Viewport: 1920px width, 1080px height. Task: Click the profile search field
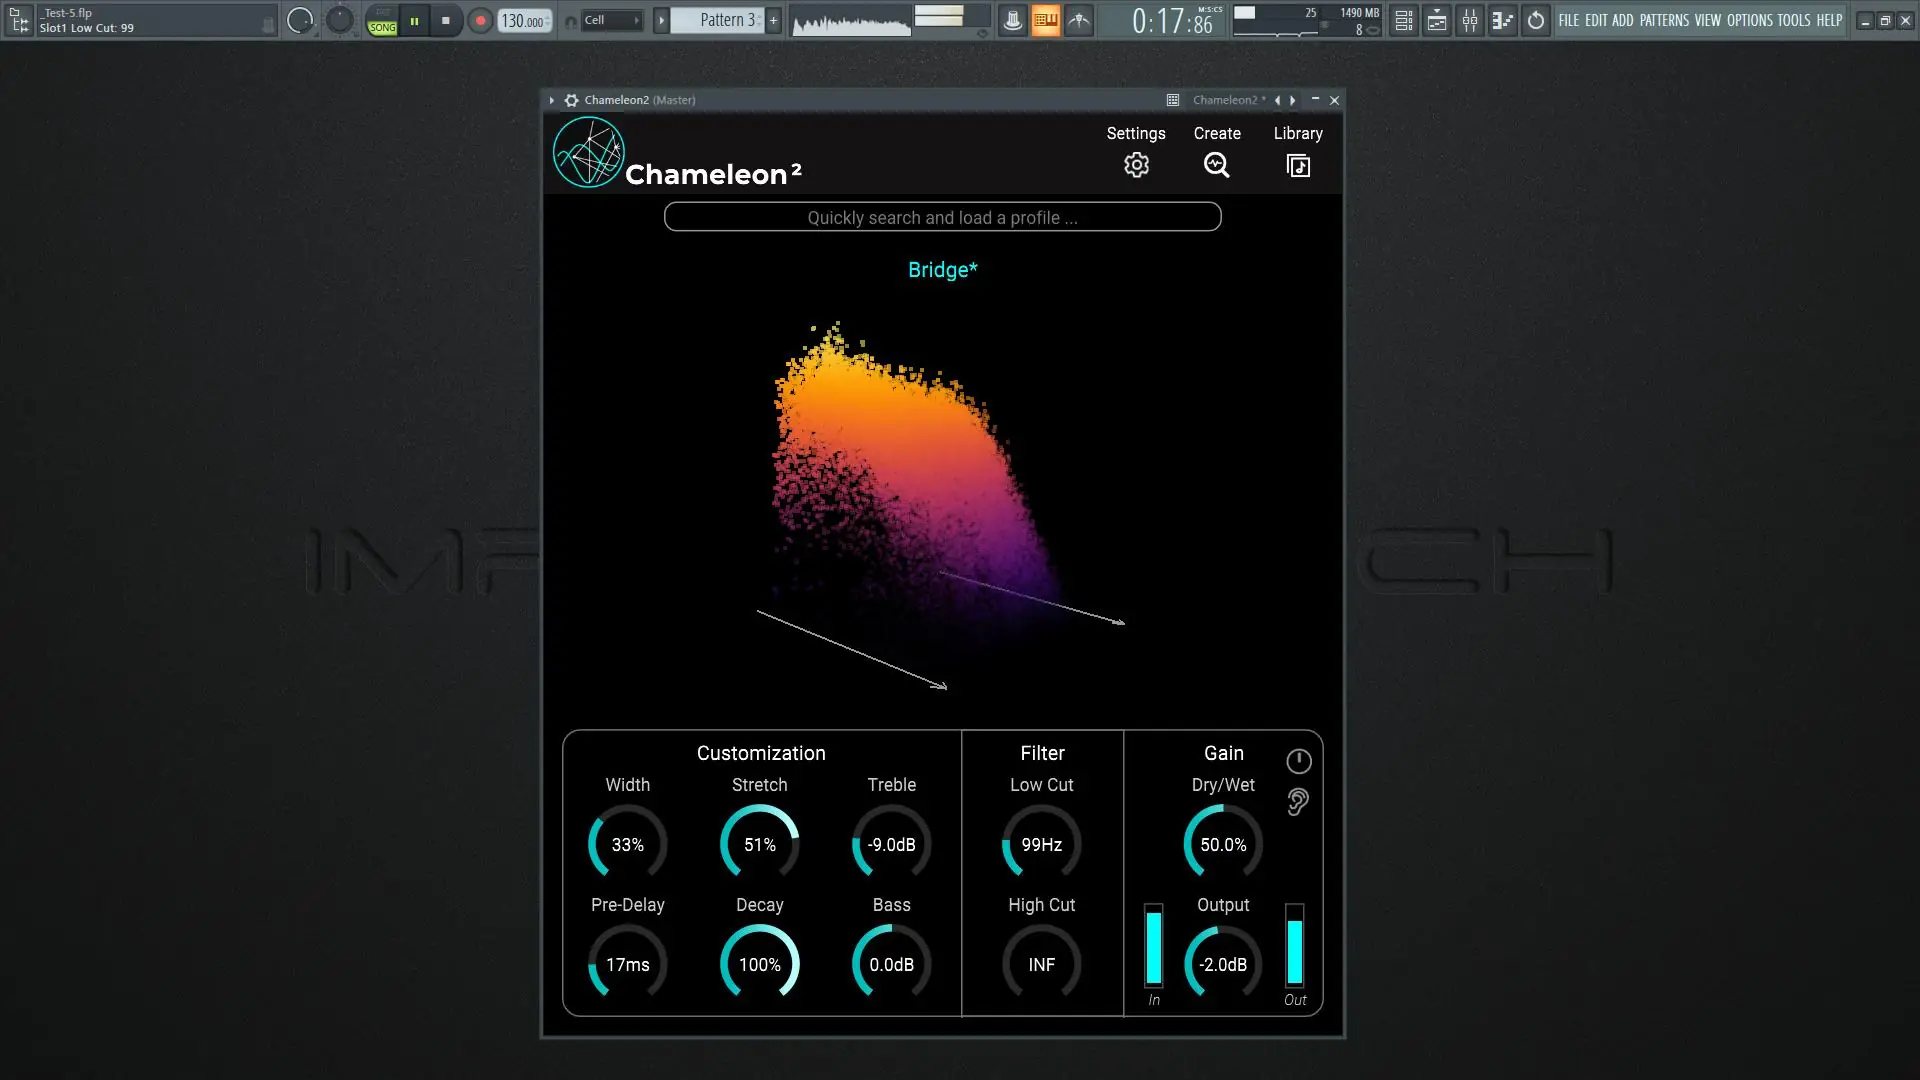pyautogui.click(x=942, y=218)
